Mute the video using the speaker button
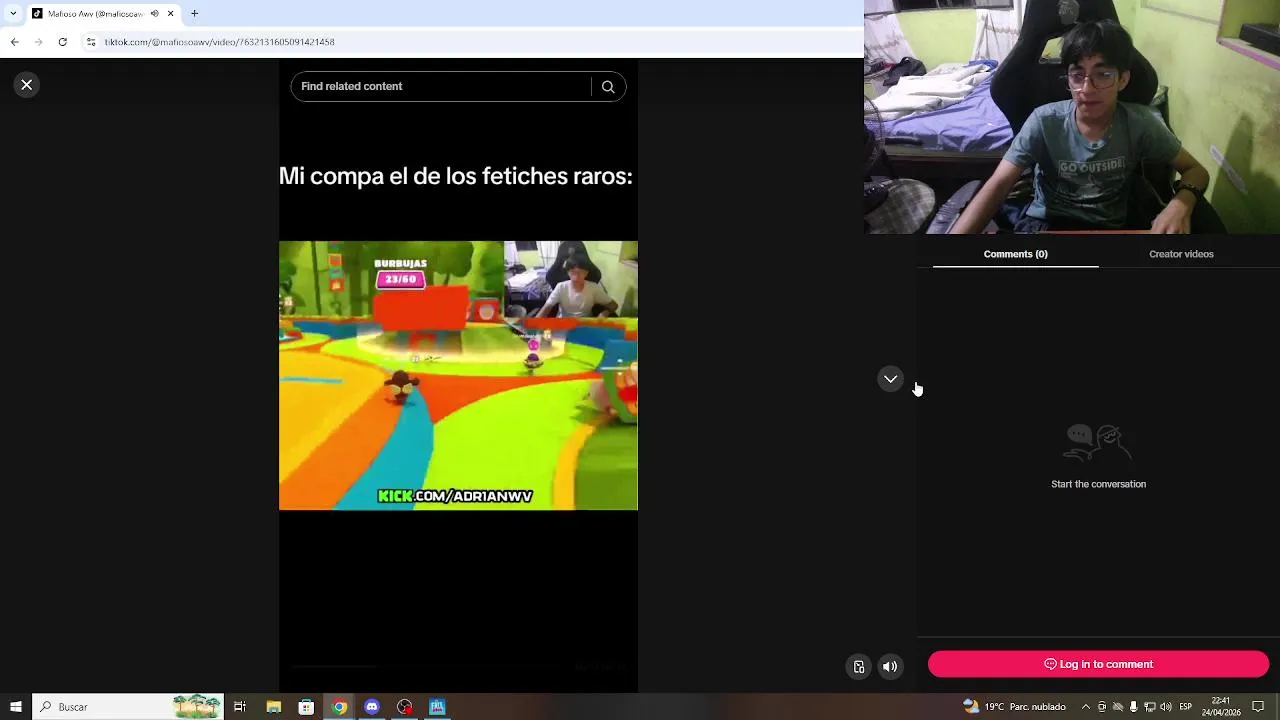 [x=890, y=667]
